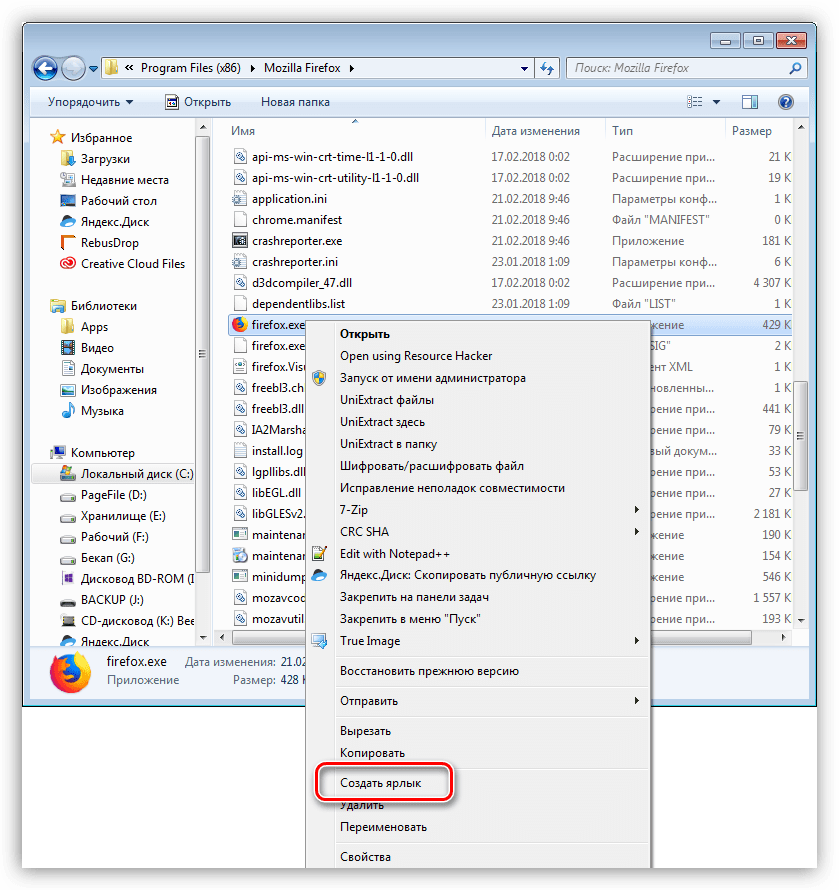Click the admin shield icon in menu

(x=320, y=378)
